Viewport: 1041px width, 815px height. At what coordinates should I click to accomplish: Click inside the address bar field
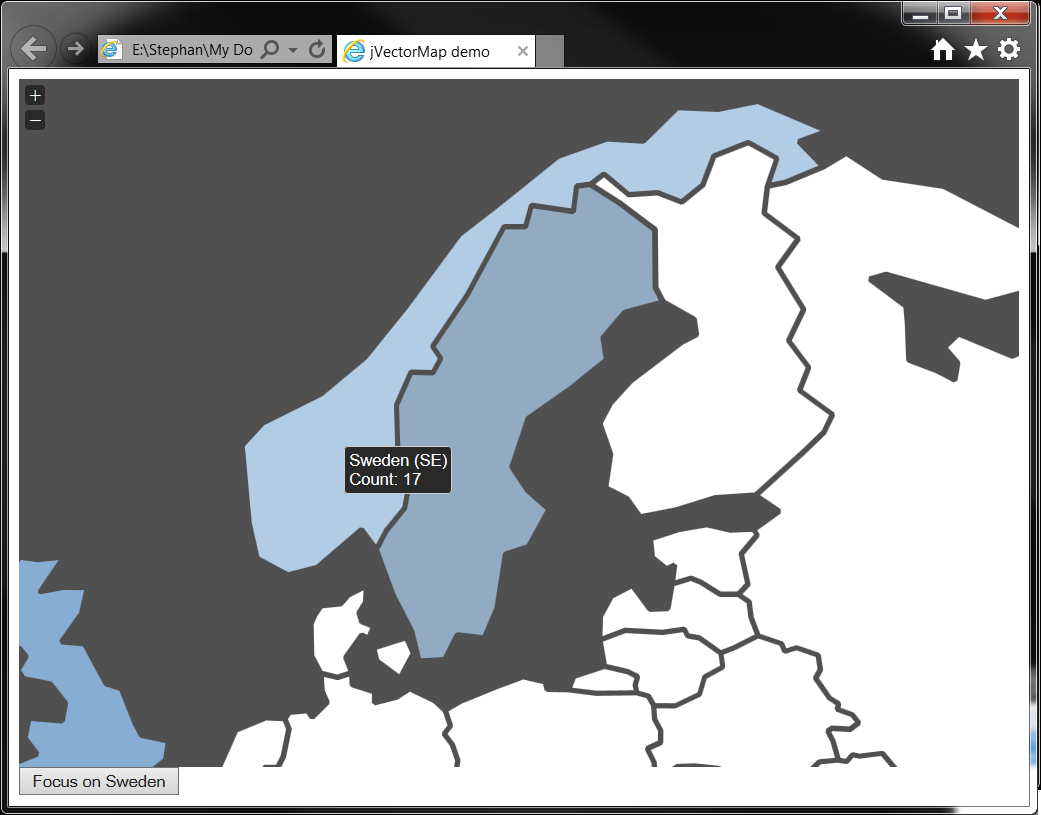click(x=190, y=48)
